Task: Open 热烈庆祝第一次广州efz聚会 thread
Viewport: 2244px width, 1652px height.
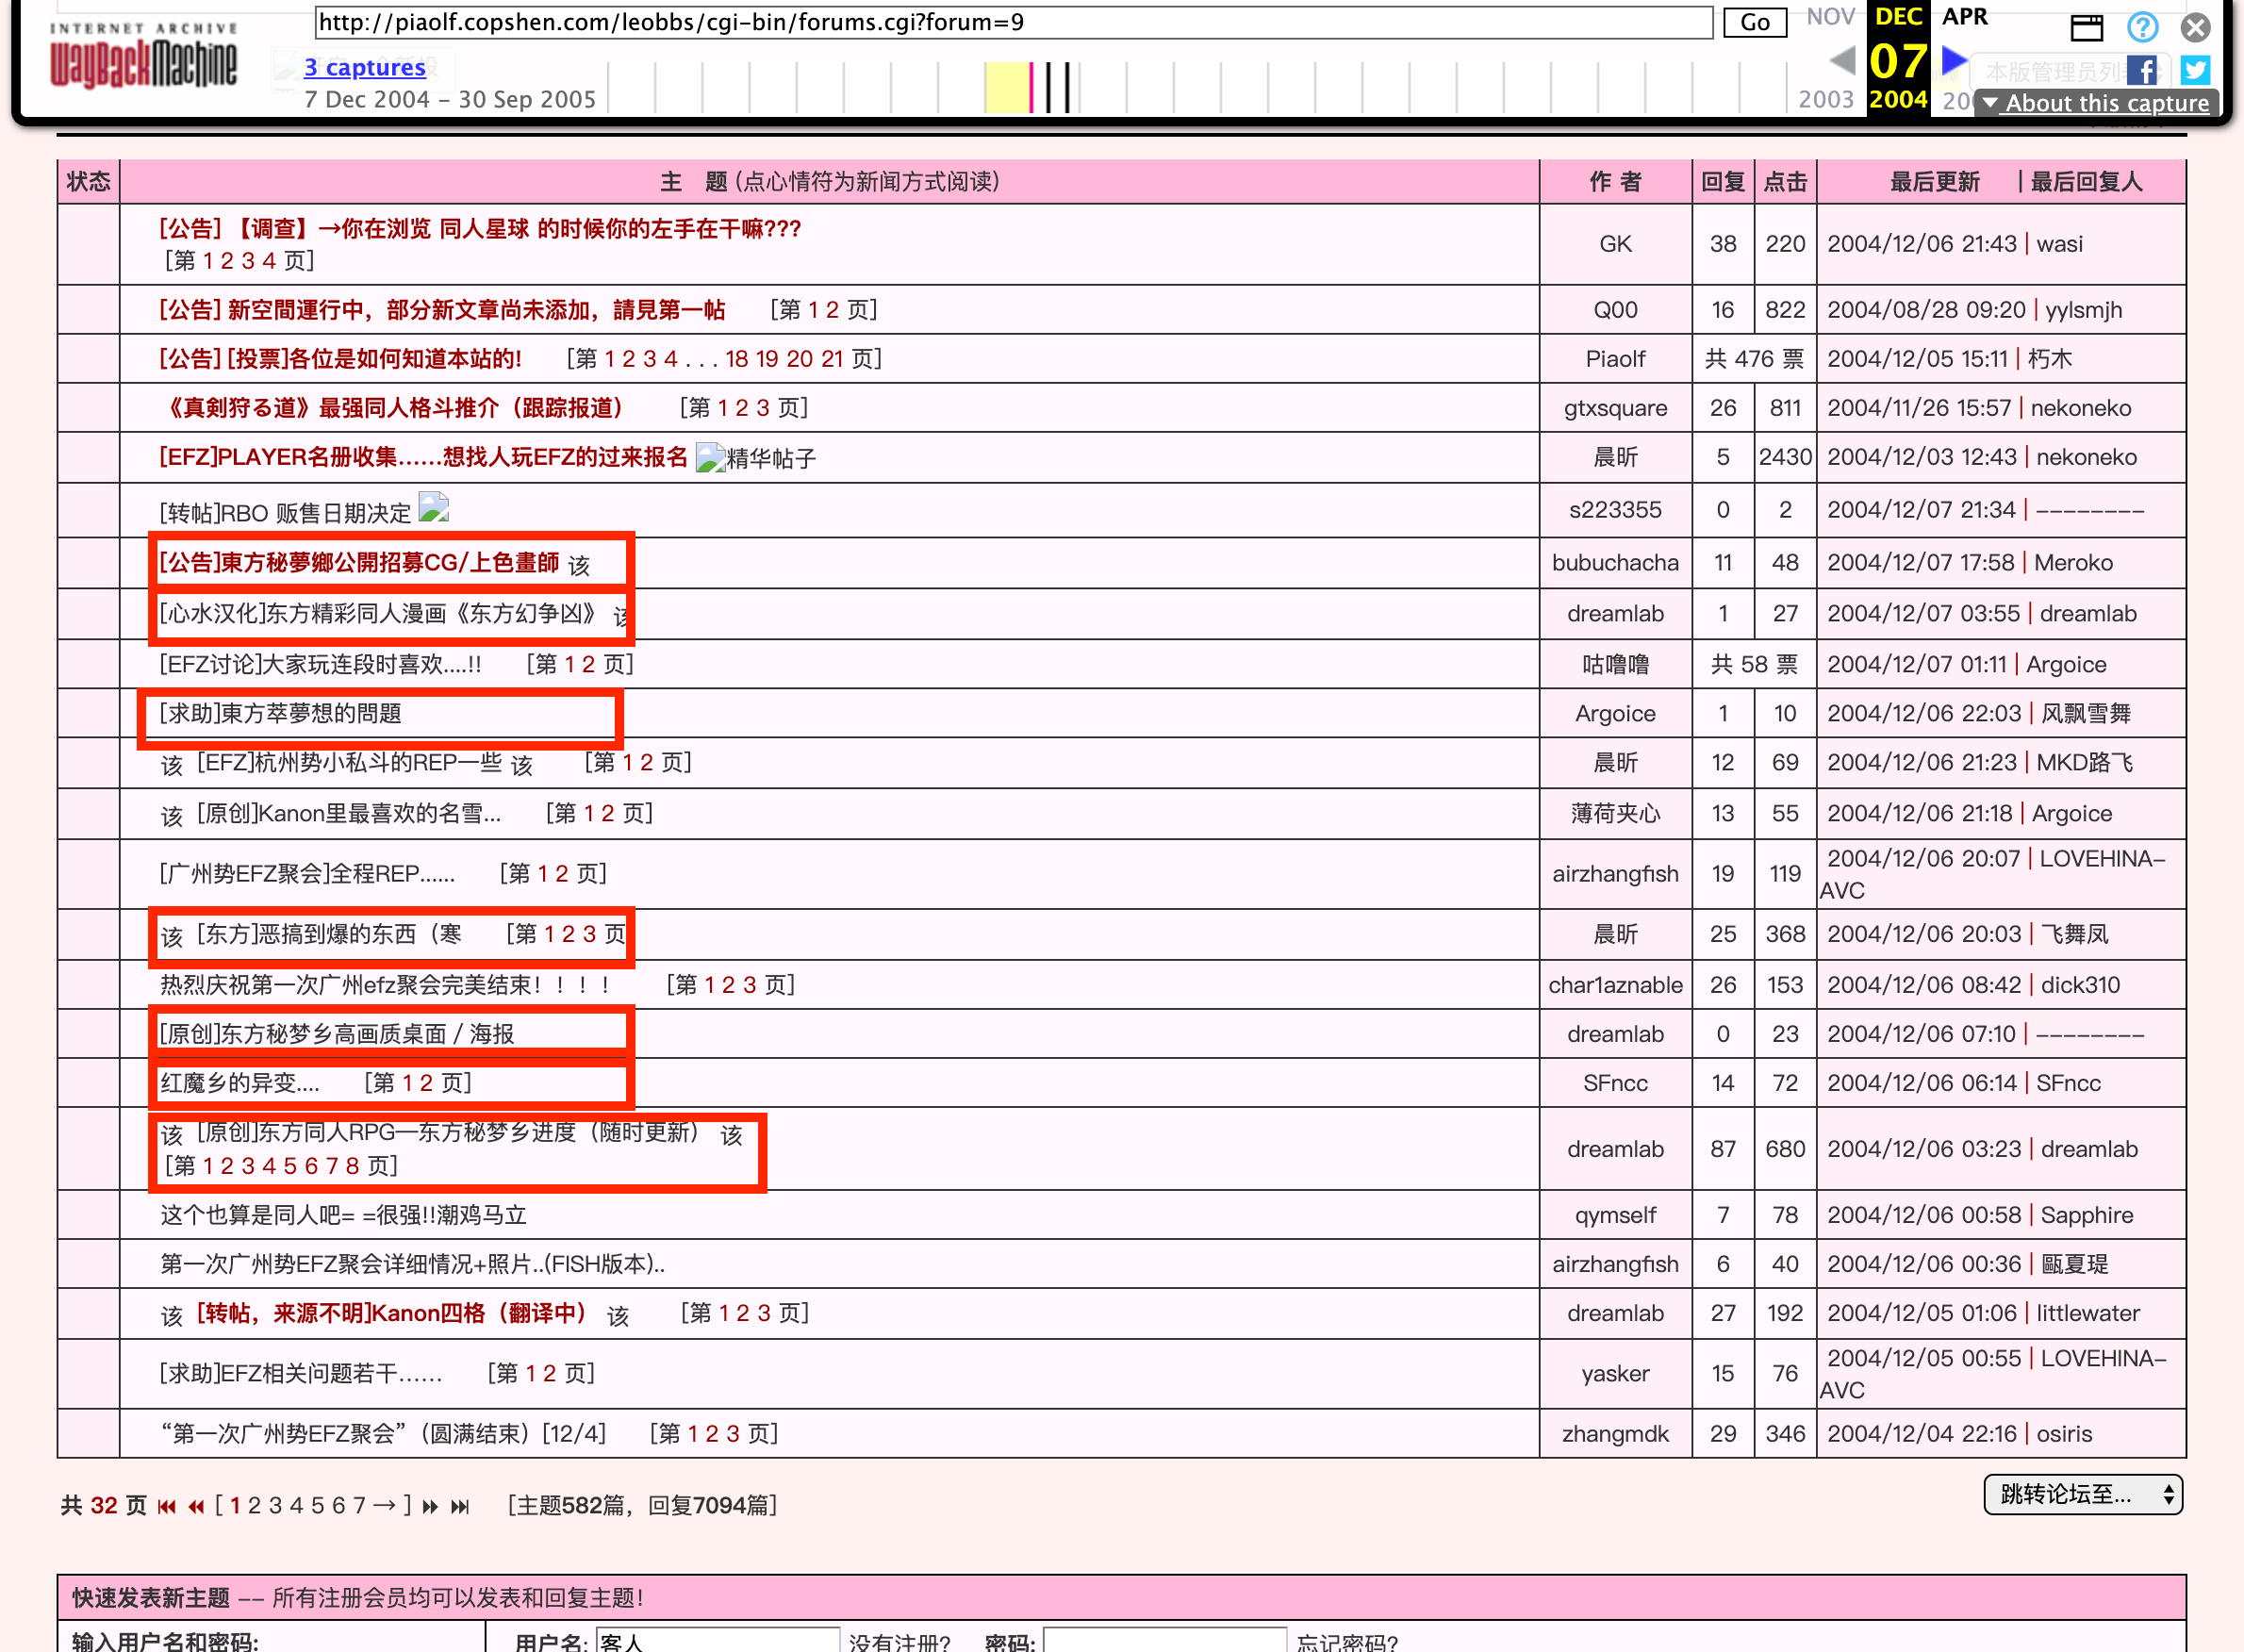Action: [x=385, y=985]
